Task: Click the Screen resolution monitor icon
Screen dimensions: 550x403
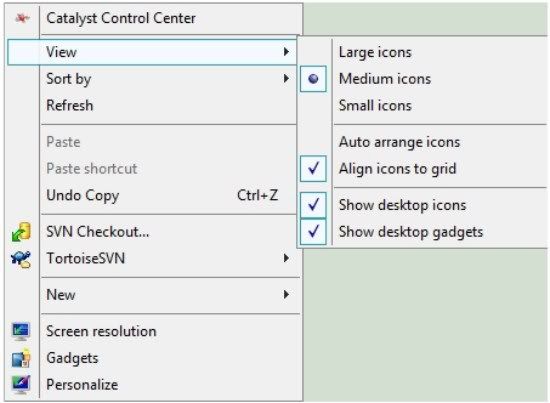Action: [21, 331]
